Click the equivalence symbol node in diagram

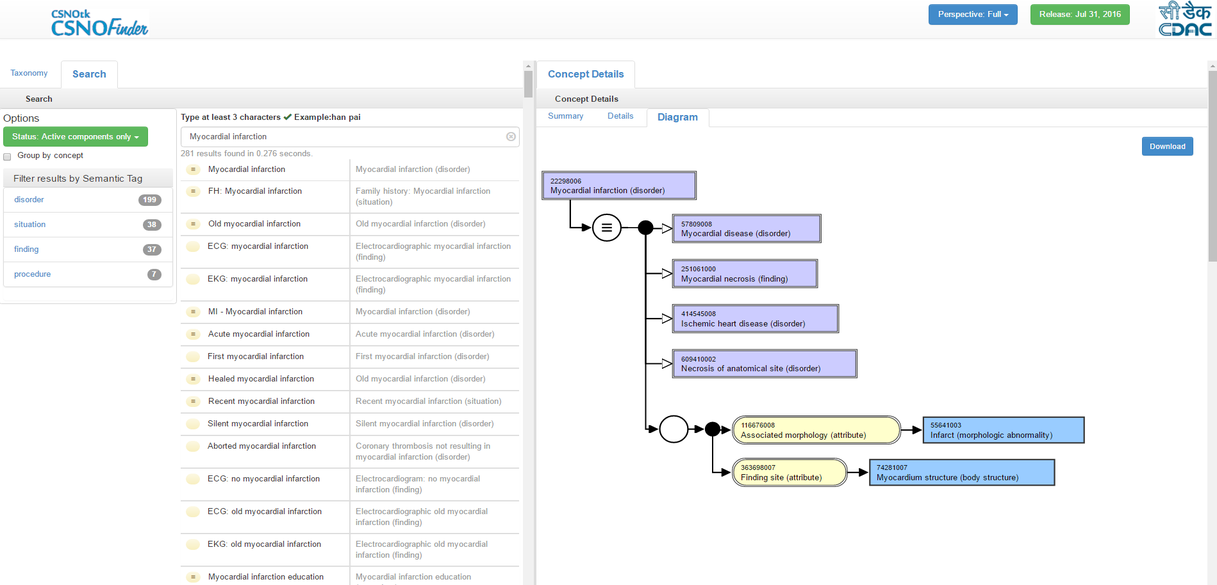pos(606,228)
